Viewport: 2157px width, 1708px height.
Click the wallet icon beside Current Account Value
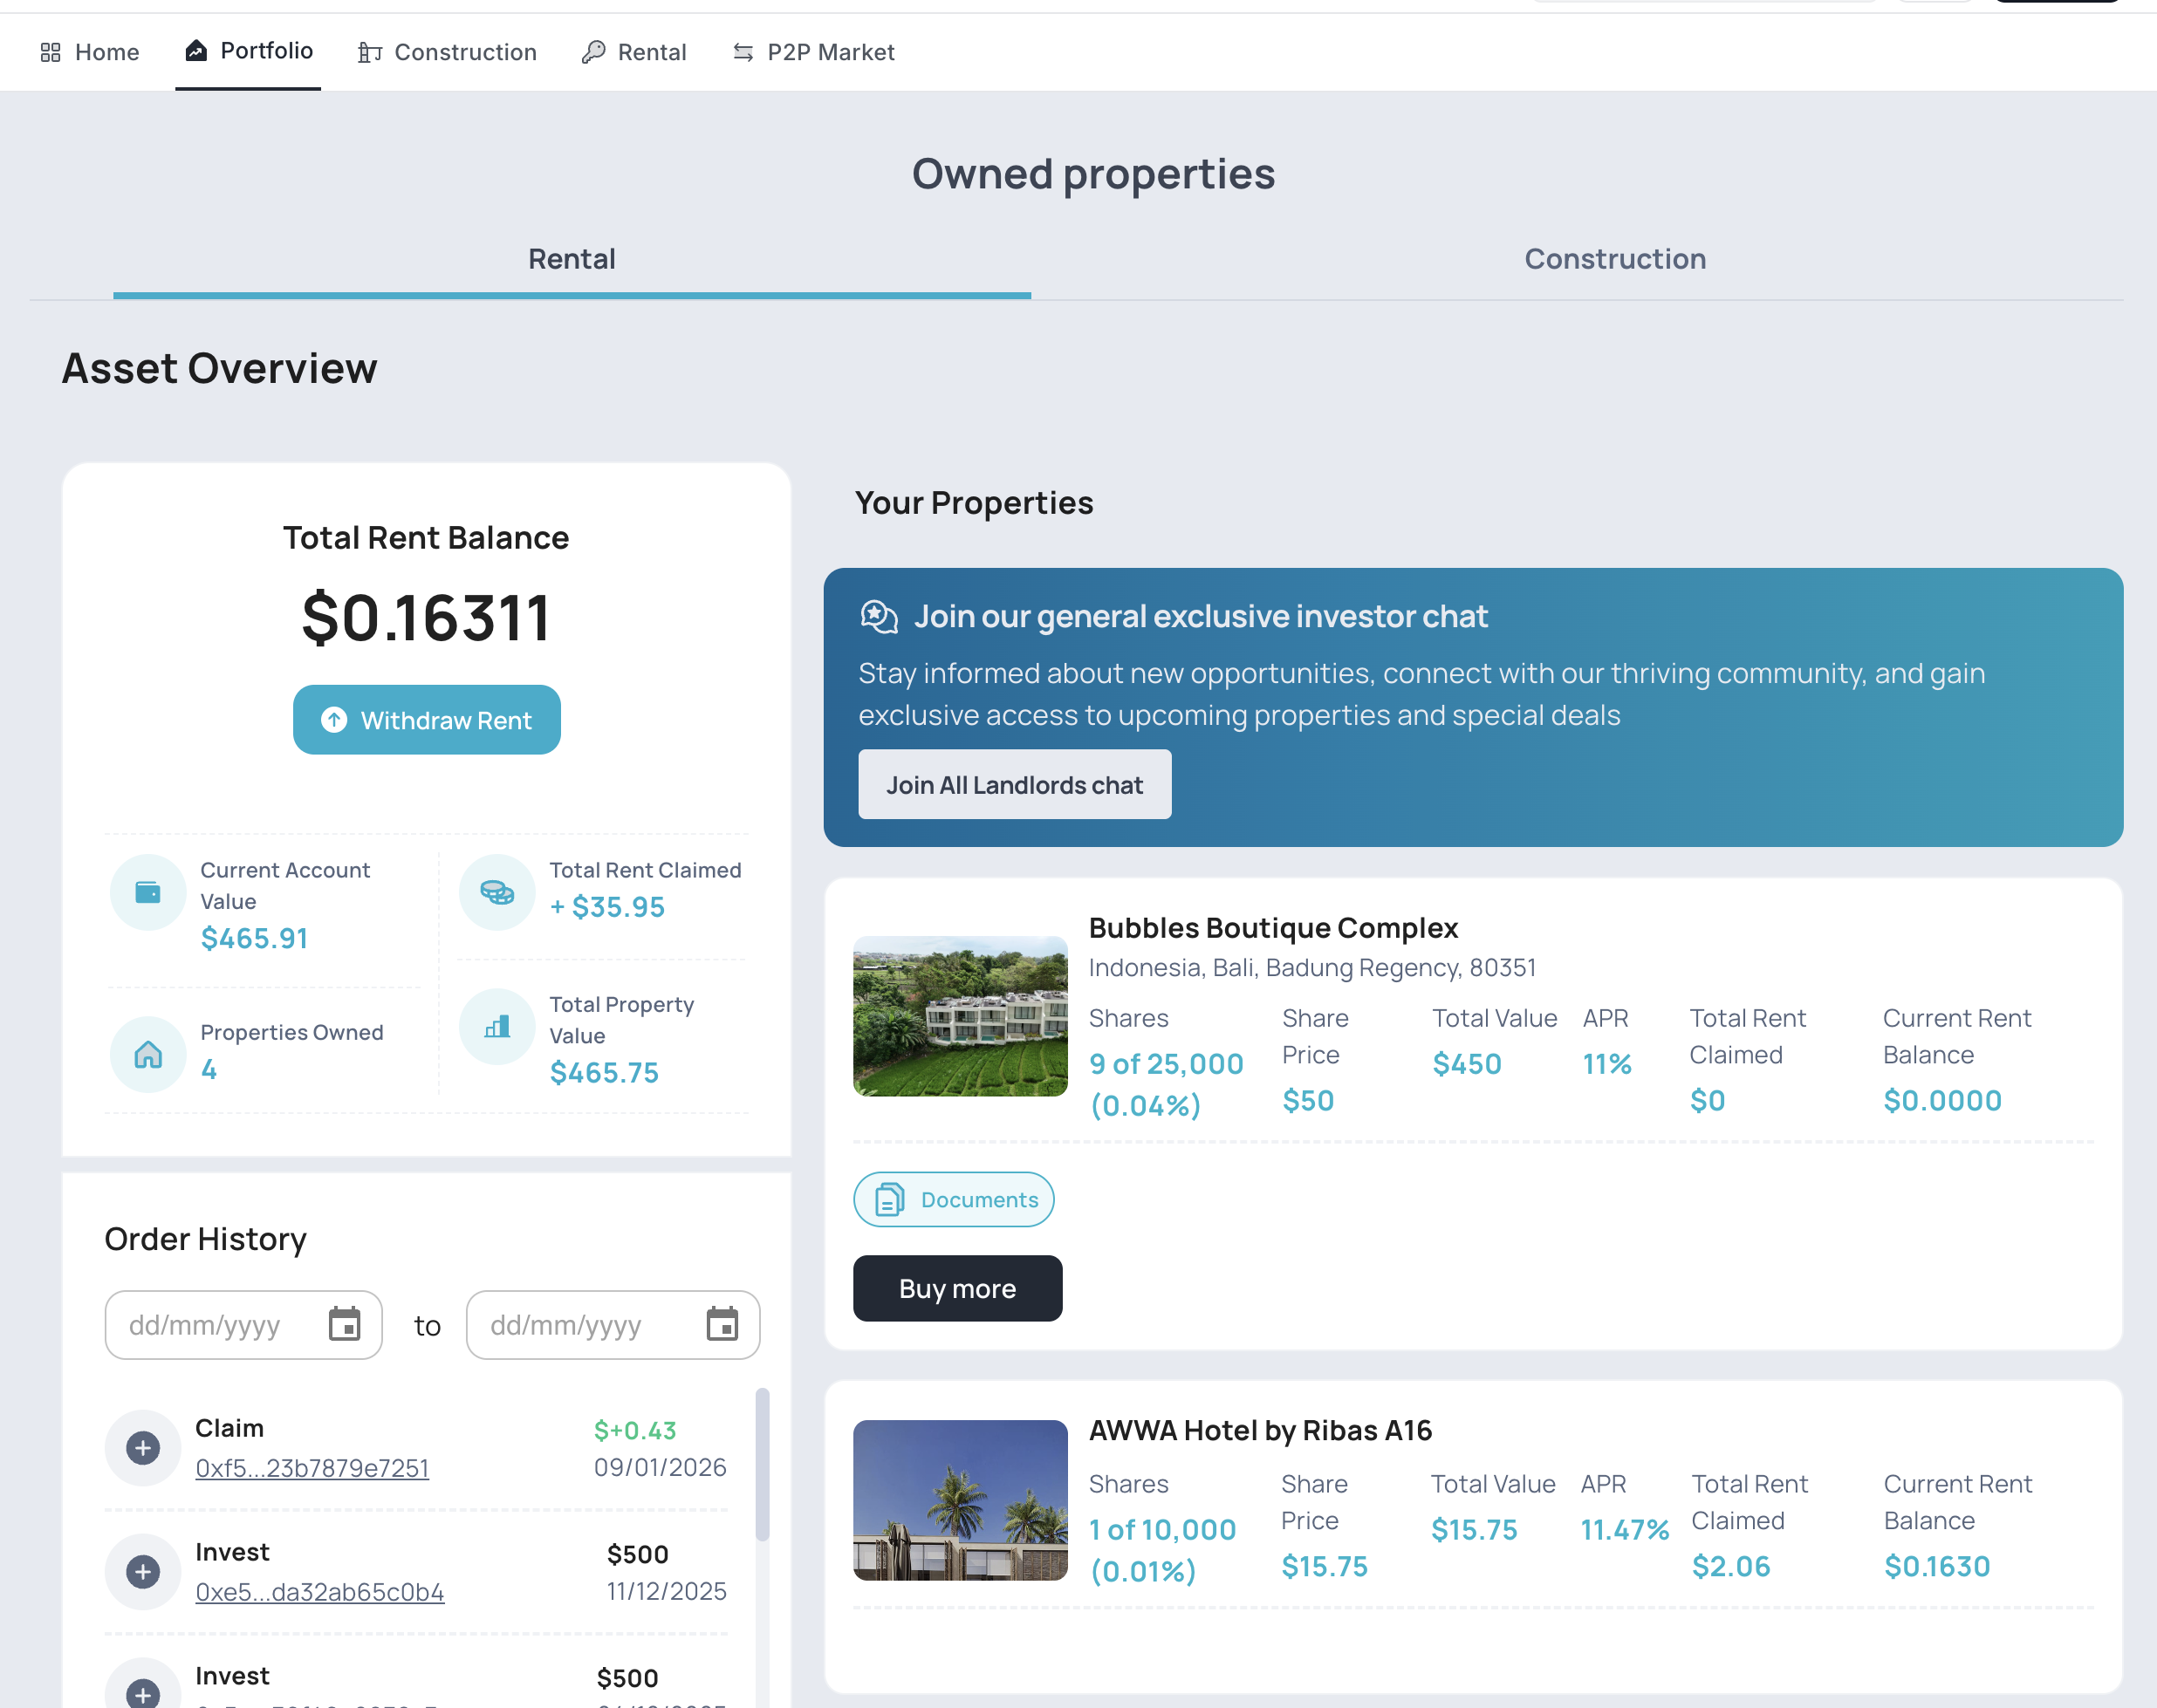pyautogui.click(x=147, y=892)
